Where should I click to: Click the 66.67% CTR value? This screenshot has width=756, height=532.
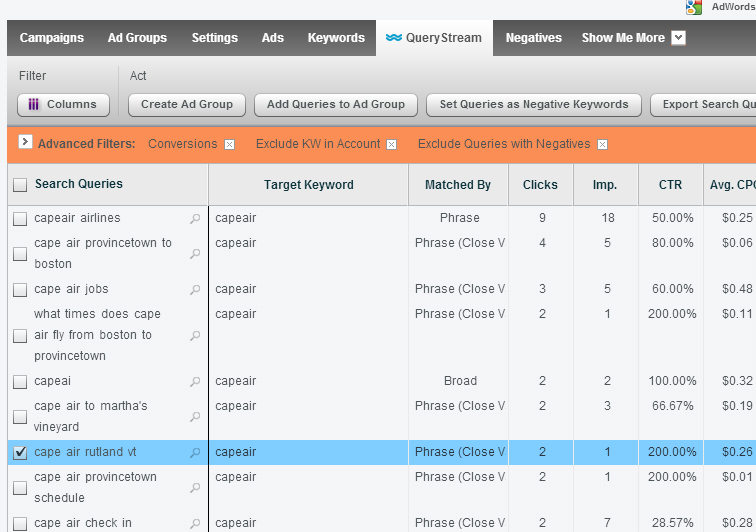point(673,406)
